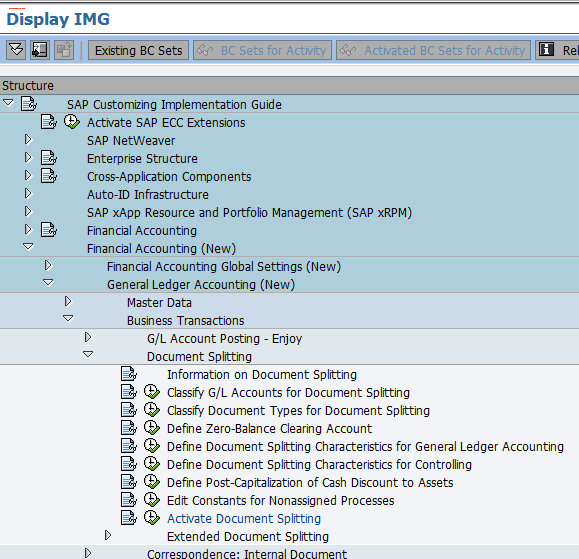
Task: Execute Edit Constants for Nonassigned Processes activity
Action: coord(152,500)
